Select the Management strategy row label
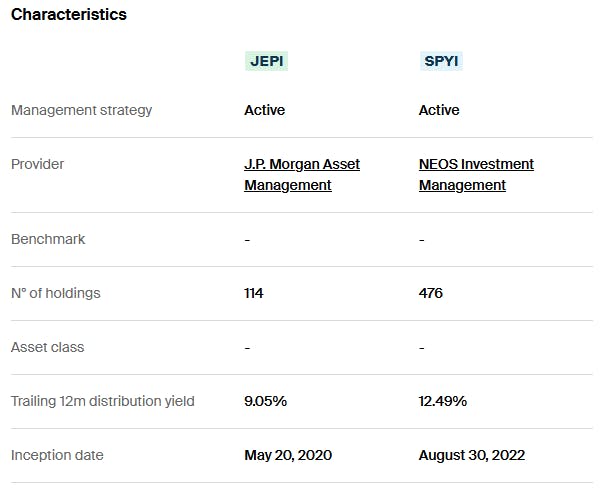Screen dimensions: 603x489 pyautogui.click(x=82, y=110)
